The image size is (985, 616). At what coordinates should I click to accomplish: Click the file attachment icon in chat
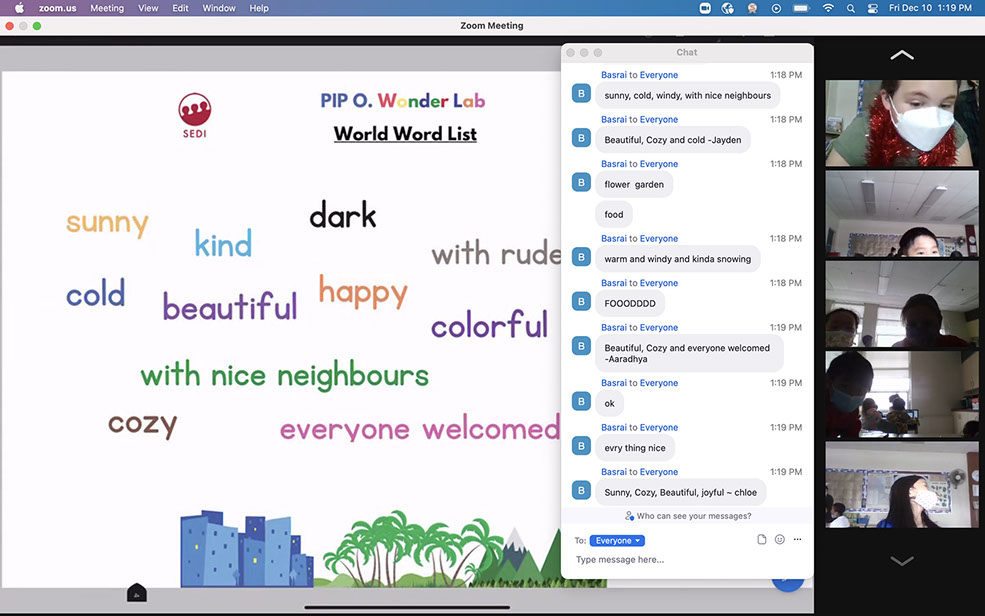click(x=762, y=540)
